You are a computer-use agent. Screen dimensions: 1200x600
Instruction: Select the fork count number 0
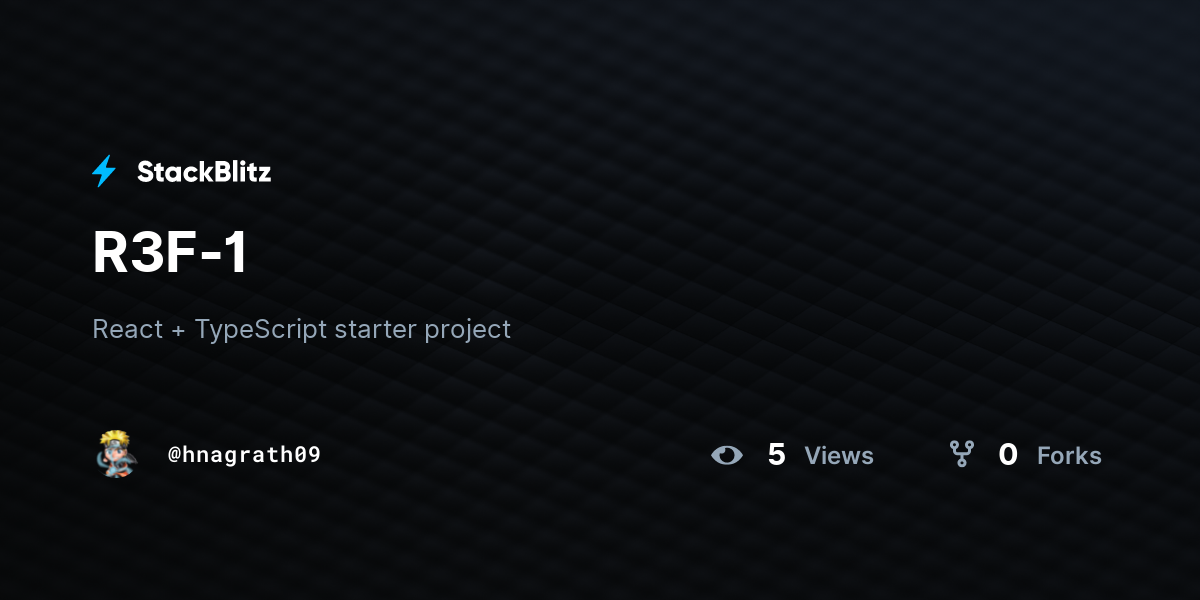(1008, 455)
